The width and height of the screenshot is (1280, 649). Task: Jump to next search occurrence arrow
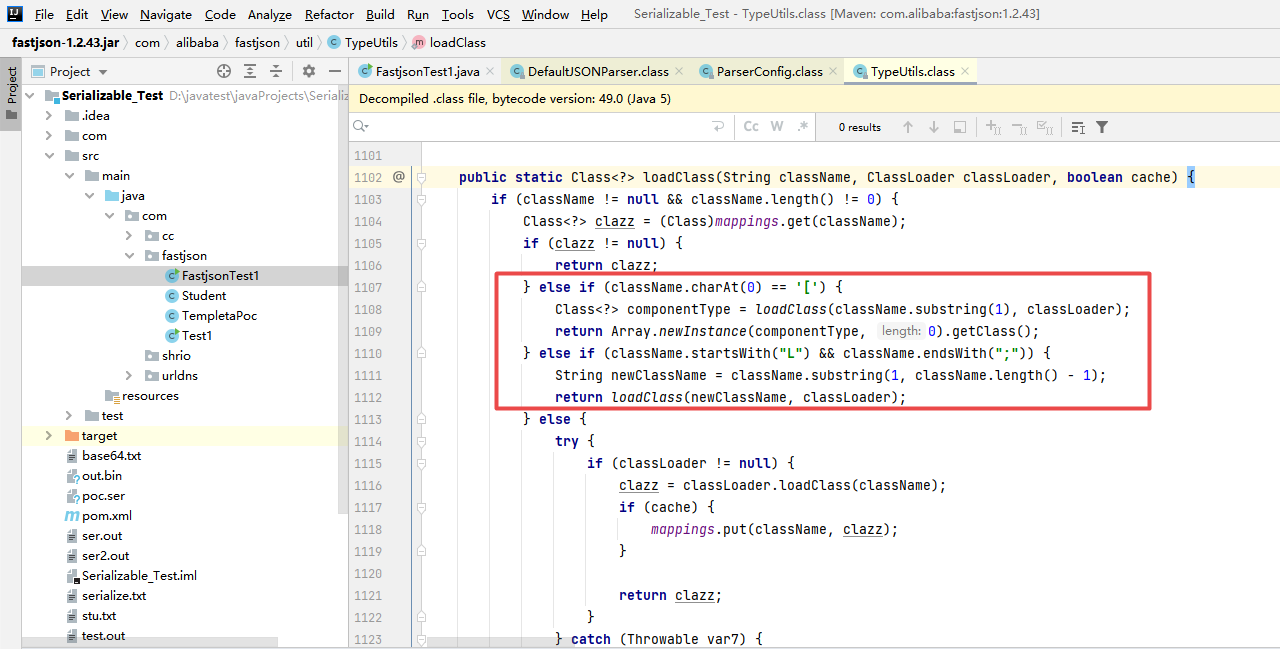(935, 127)
